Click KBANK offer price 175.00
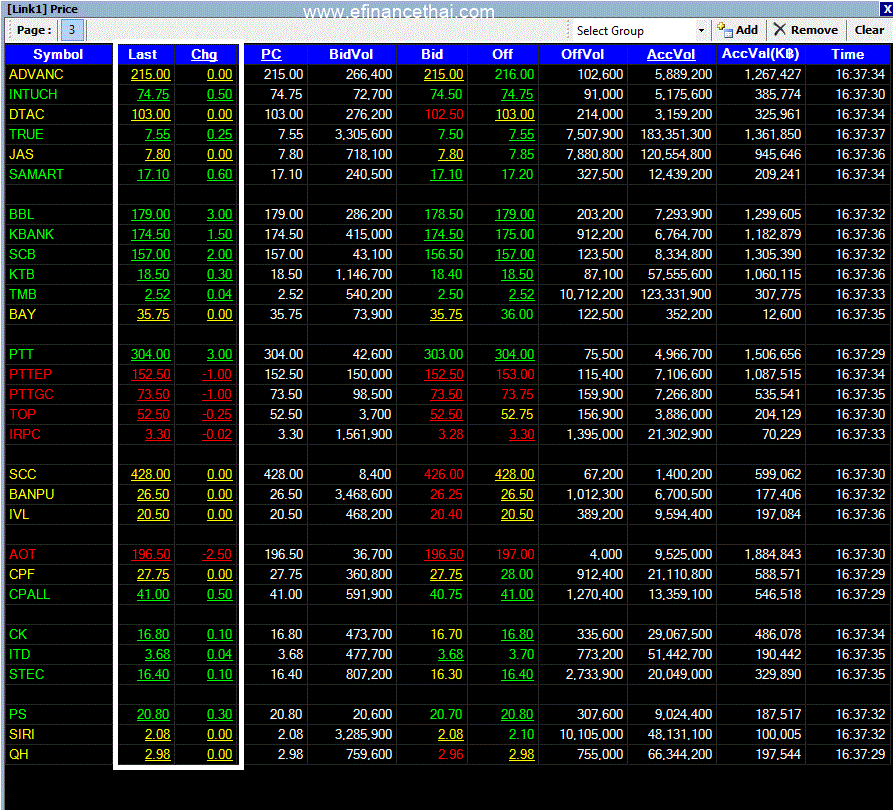893x810 pixels. coord(514,234)
